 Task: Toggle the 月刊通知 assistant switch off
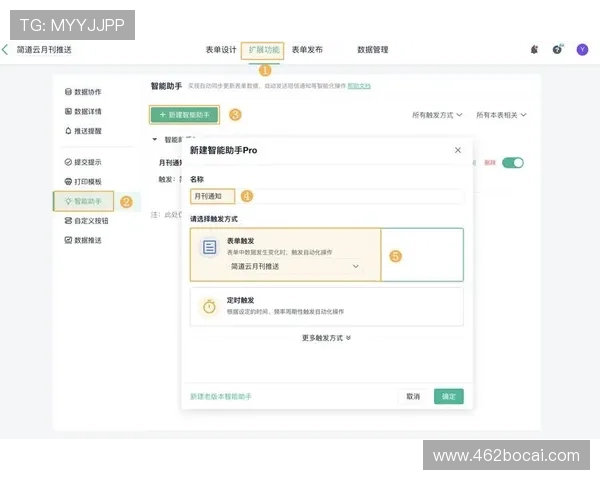pos(513,163)
